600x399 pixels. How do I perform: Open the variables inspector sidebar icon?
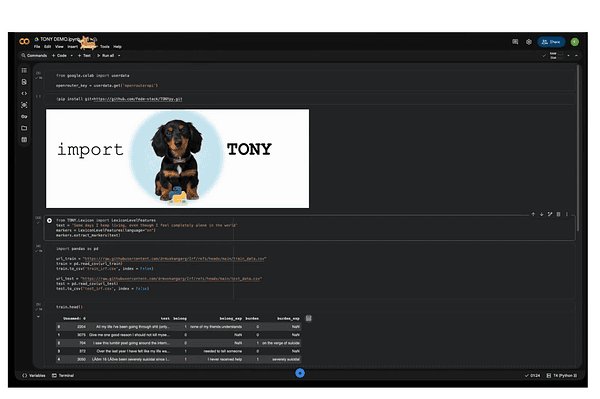[24, 105]
